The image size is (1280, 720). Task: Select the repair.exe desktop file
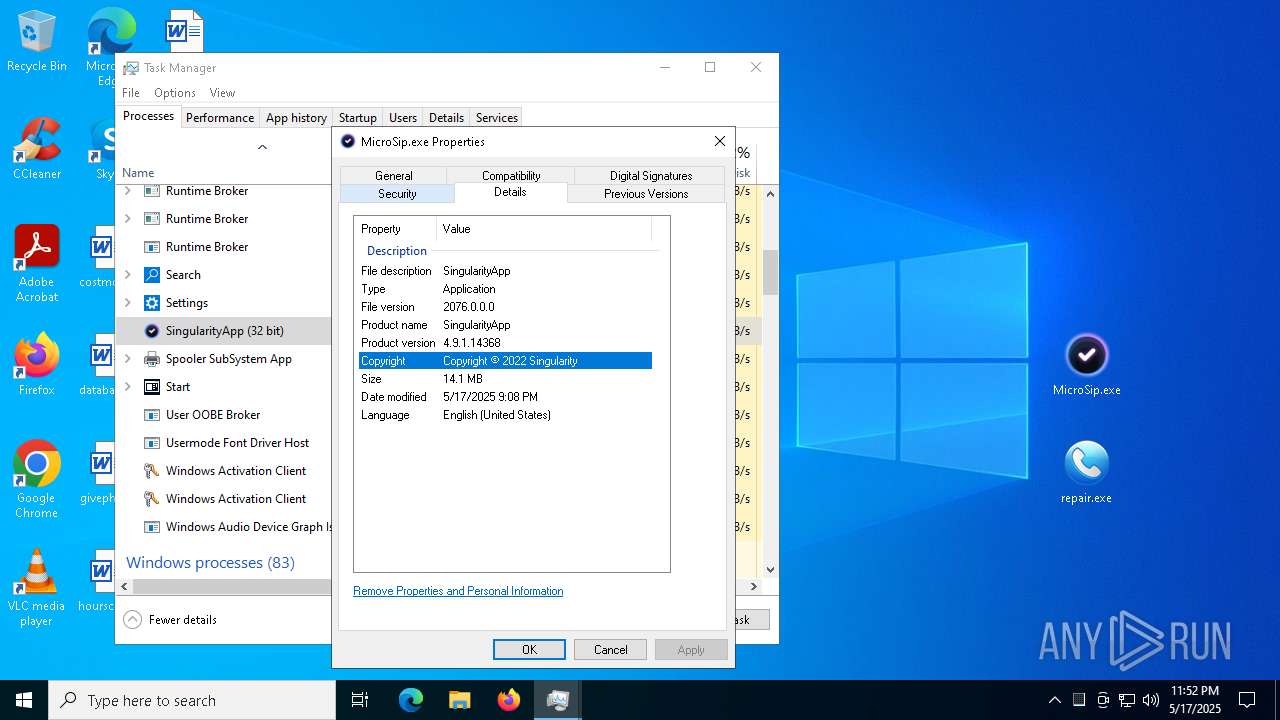[1087, 473]
